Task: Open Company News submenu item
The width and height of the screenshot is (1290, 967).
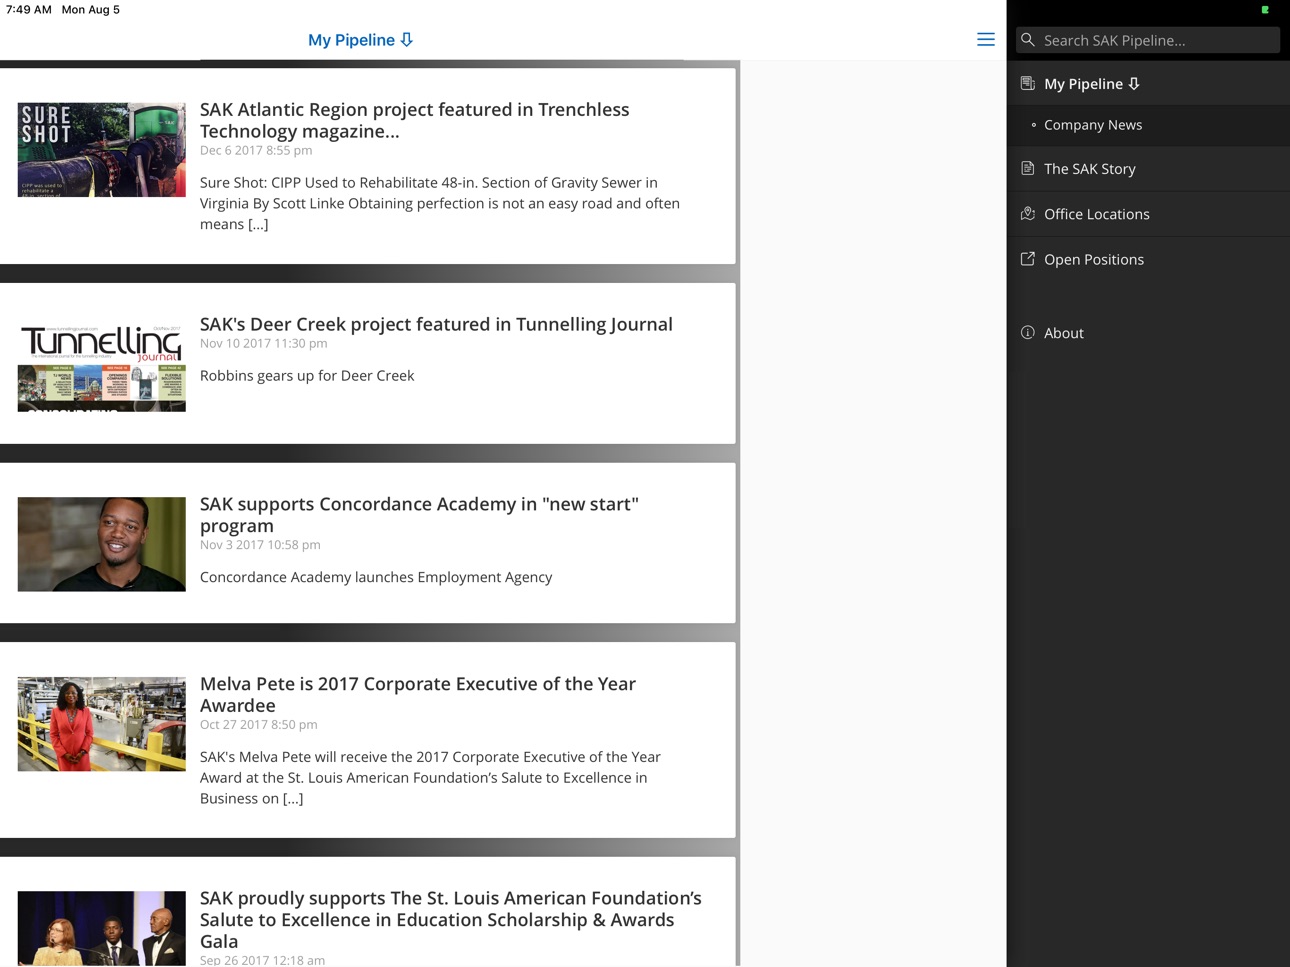Action: (1148, 125)
